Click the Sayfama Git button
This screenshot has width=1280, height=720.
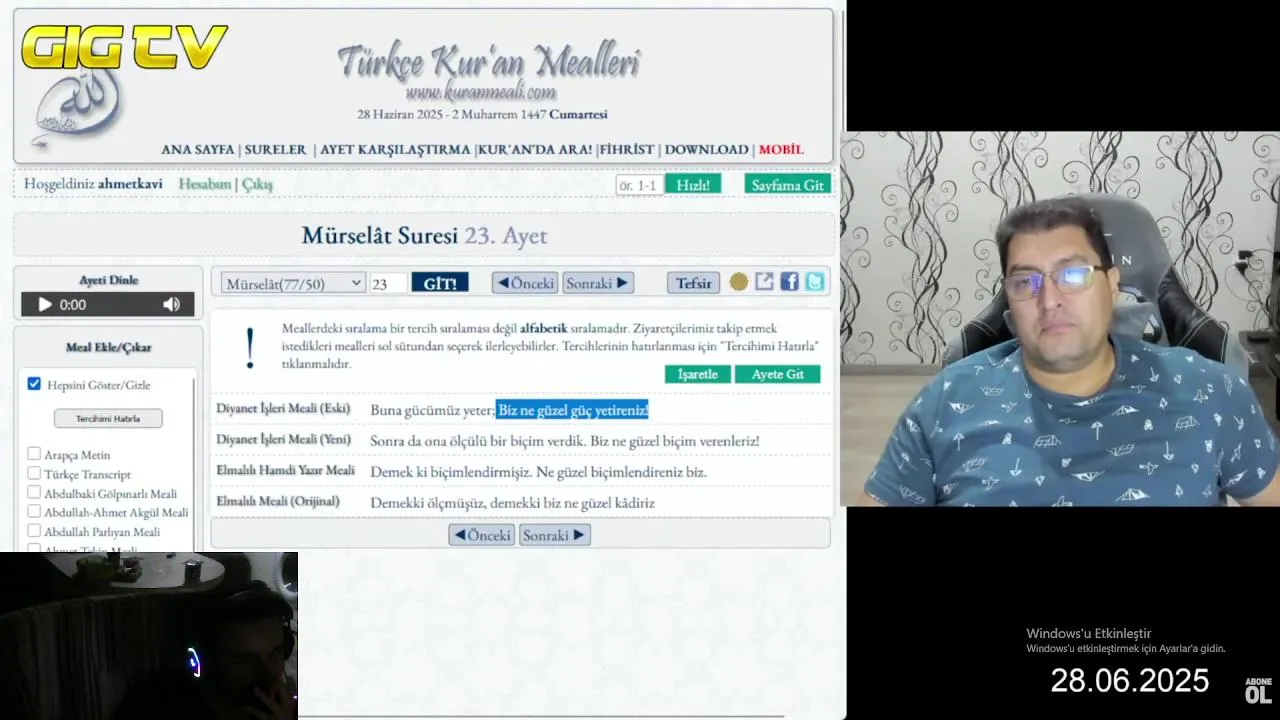pos(788,185)
